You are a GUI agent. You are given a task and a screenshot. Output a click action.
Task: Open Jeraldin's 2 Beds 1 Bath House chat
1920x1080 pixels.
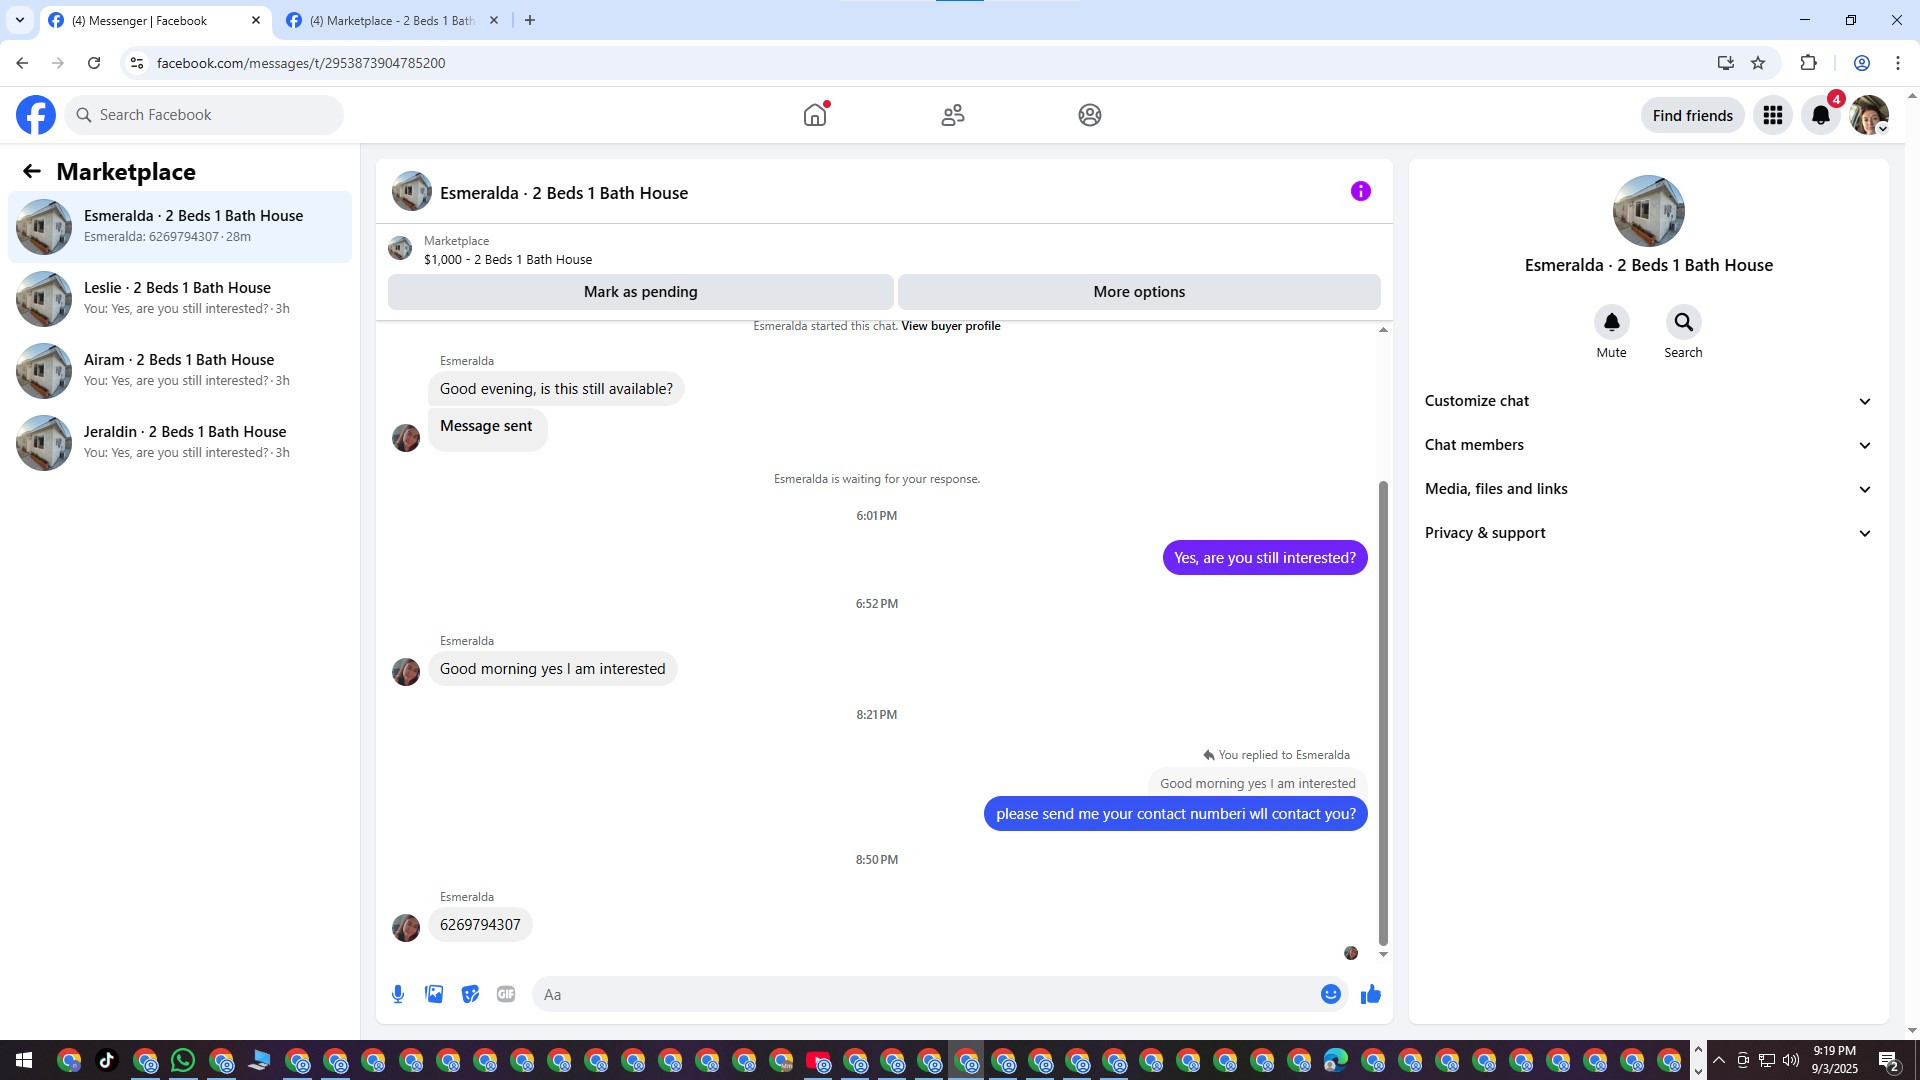tap(180, 443)
